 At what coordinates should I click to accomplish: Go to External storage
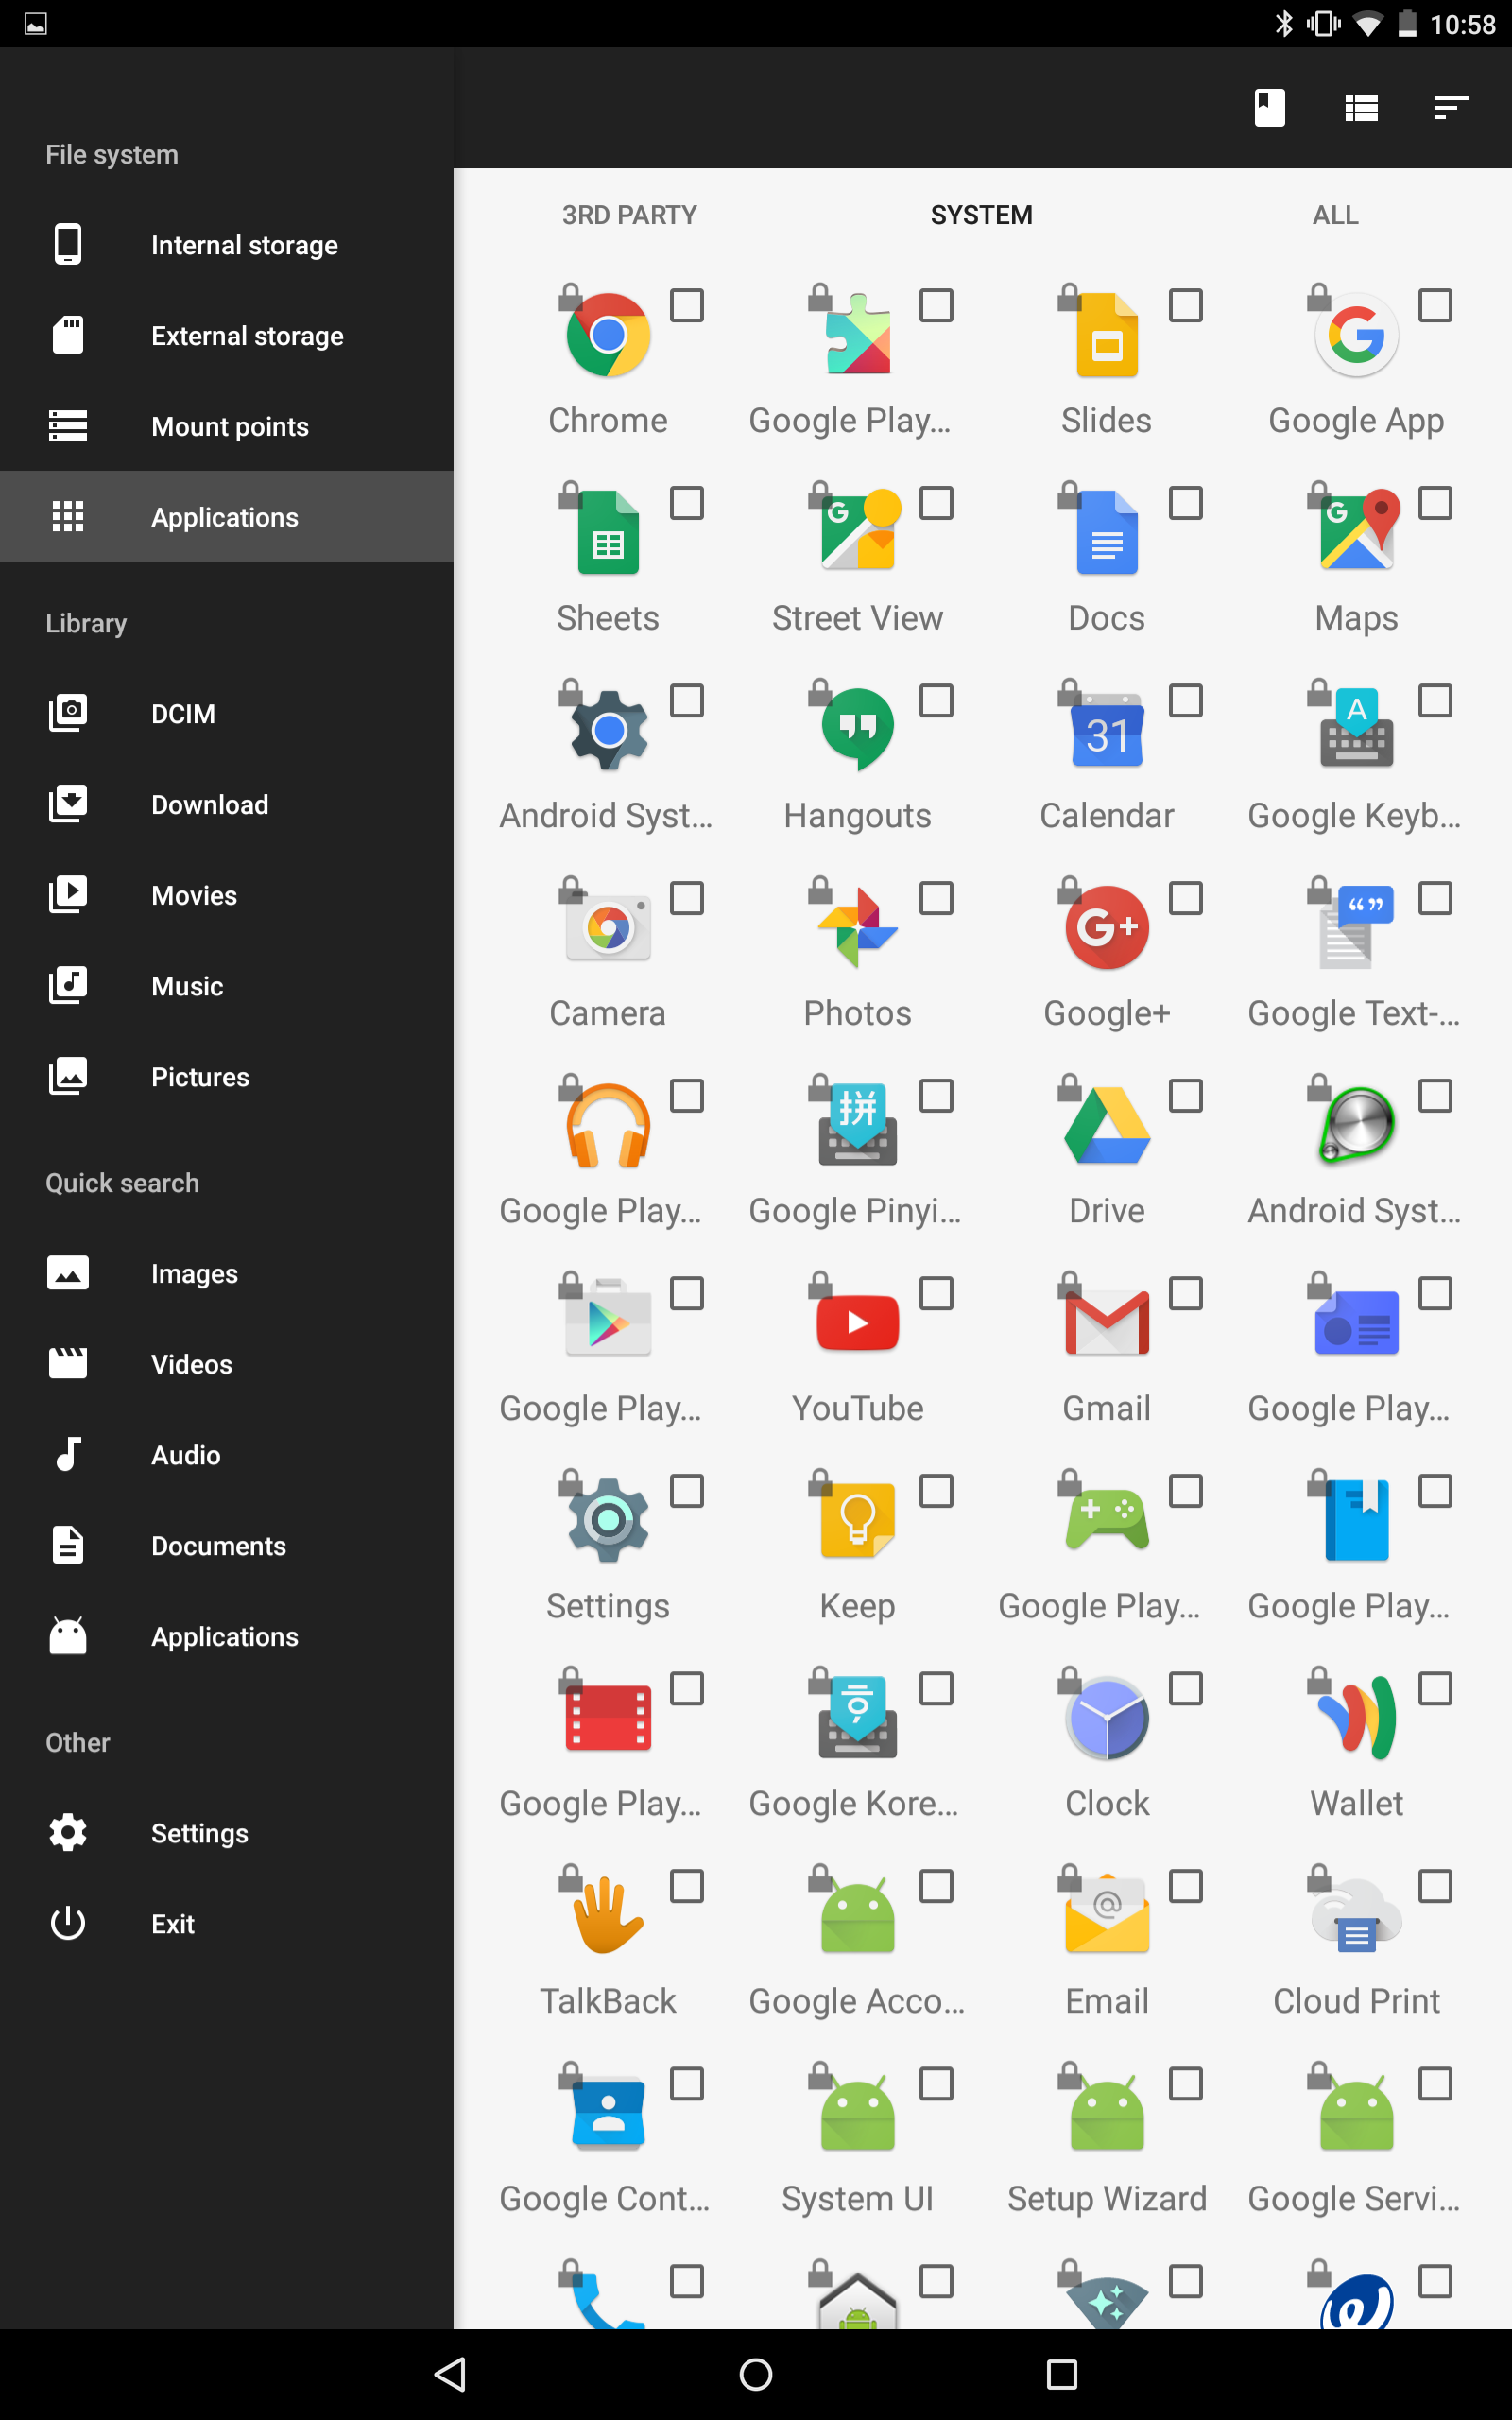coord(227,336)
